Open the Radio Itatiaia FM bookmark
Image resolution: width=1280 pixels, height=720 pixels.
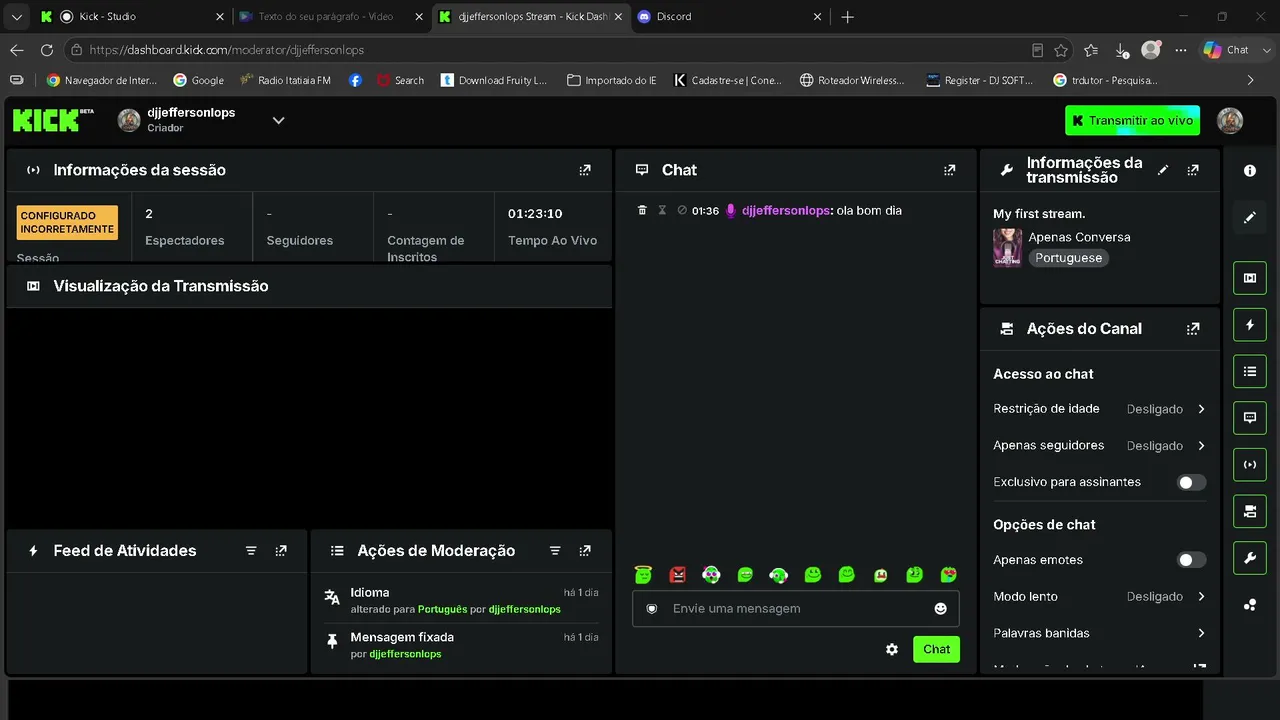(285, 80)
